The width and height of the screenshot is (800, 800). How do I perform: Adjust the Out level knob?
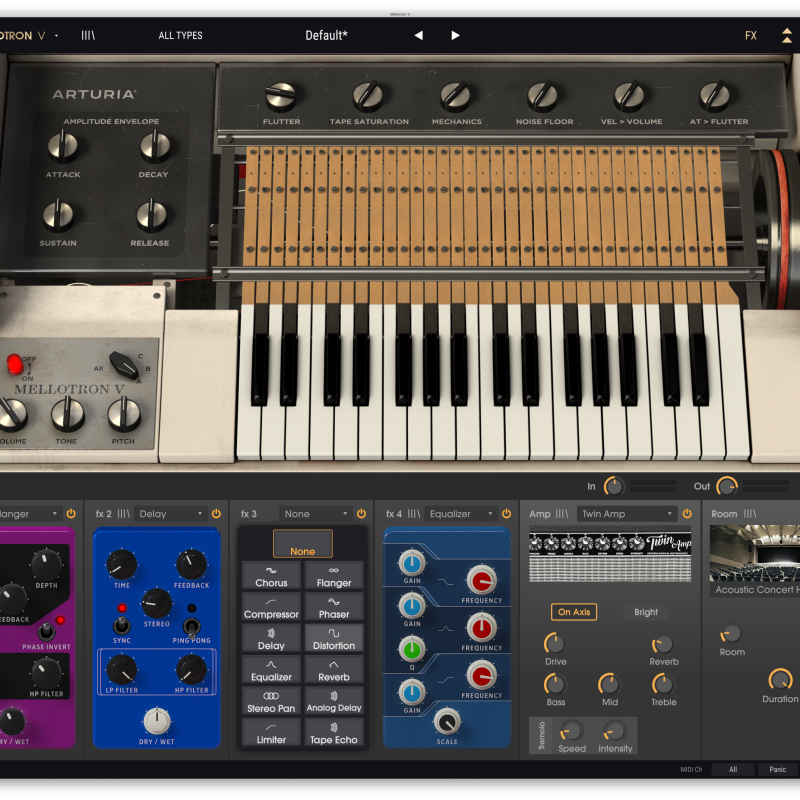tap(727, 486)
